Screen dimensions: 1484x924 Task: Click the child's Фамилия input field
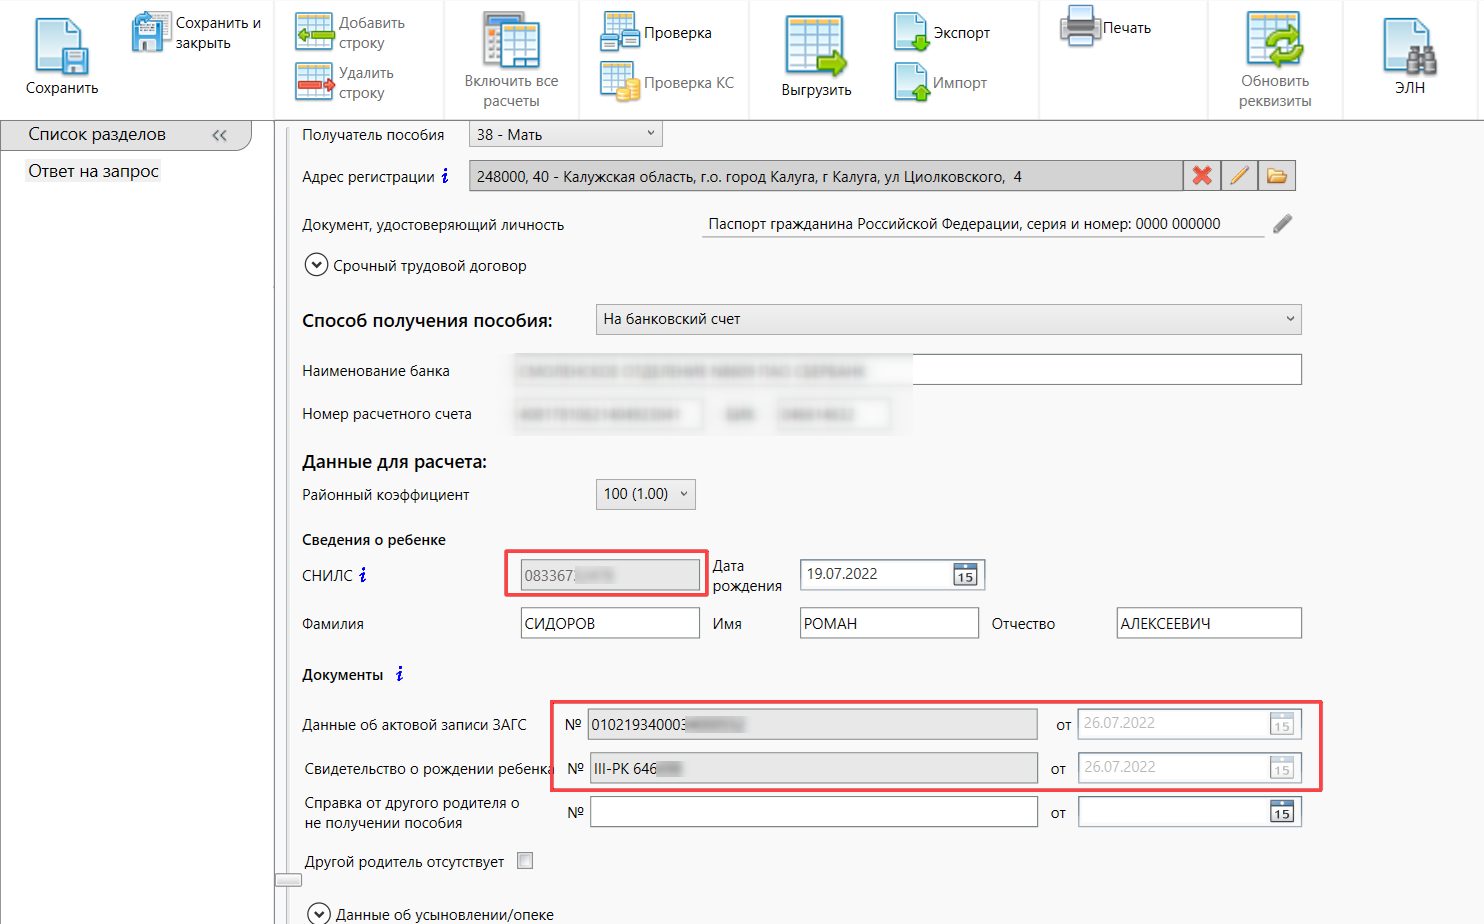[609, 623]
